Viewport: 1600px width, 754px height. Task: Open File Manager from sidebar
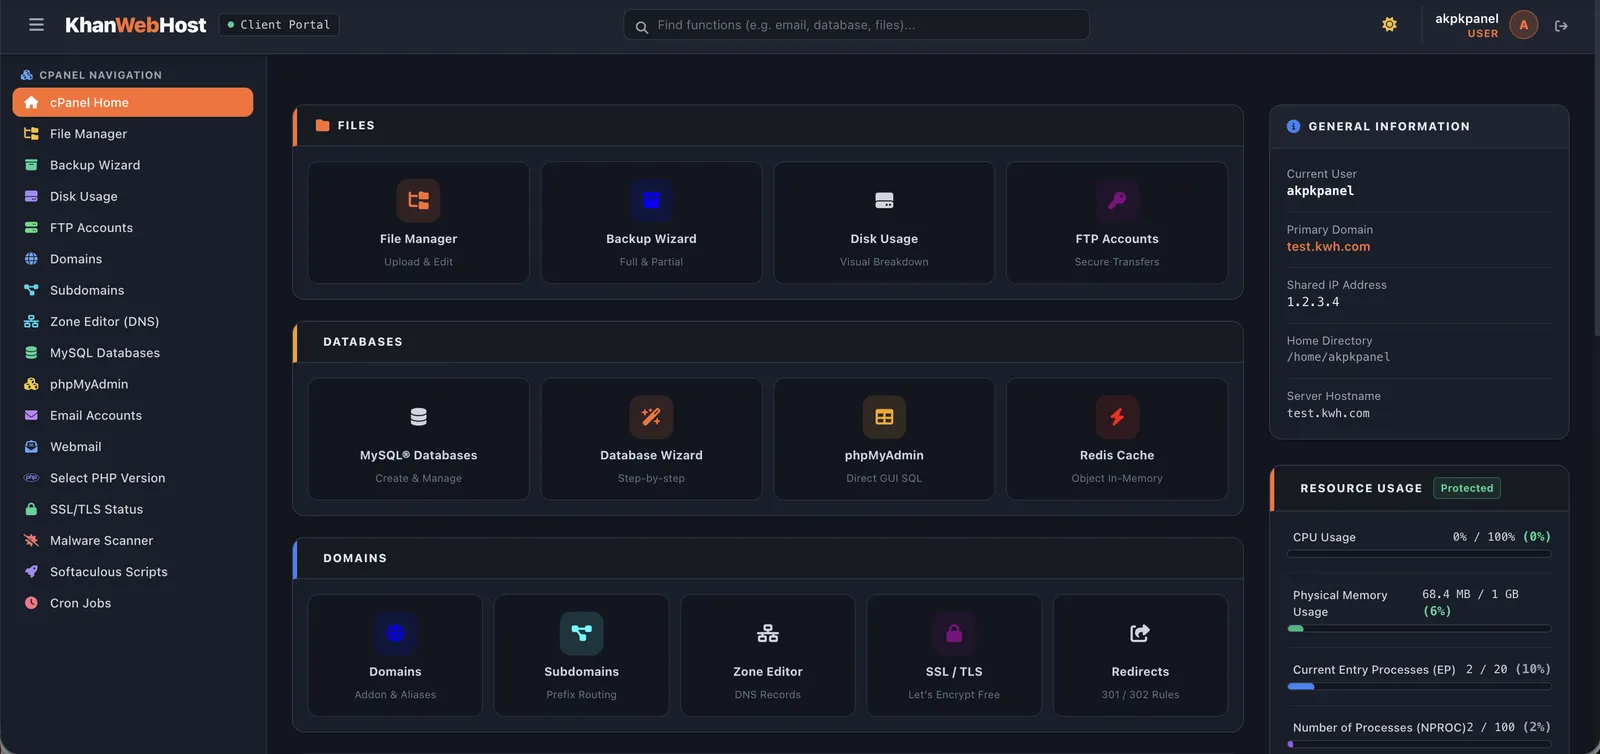point(133,134)
